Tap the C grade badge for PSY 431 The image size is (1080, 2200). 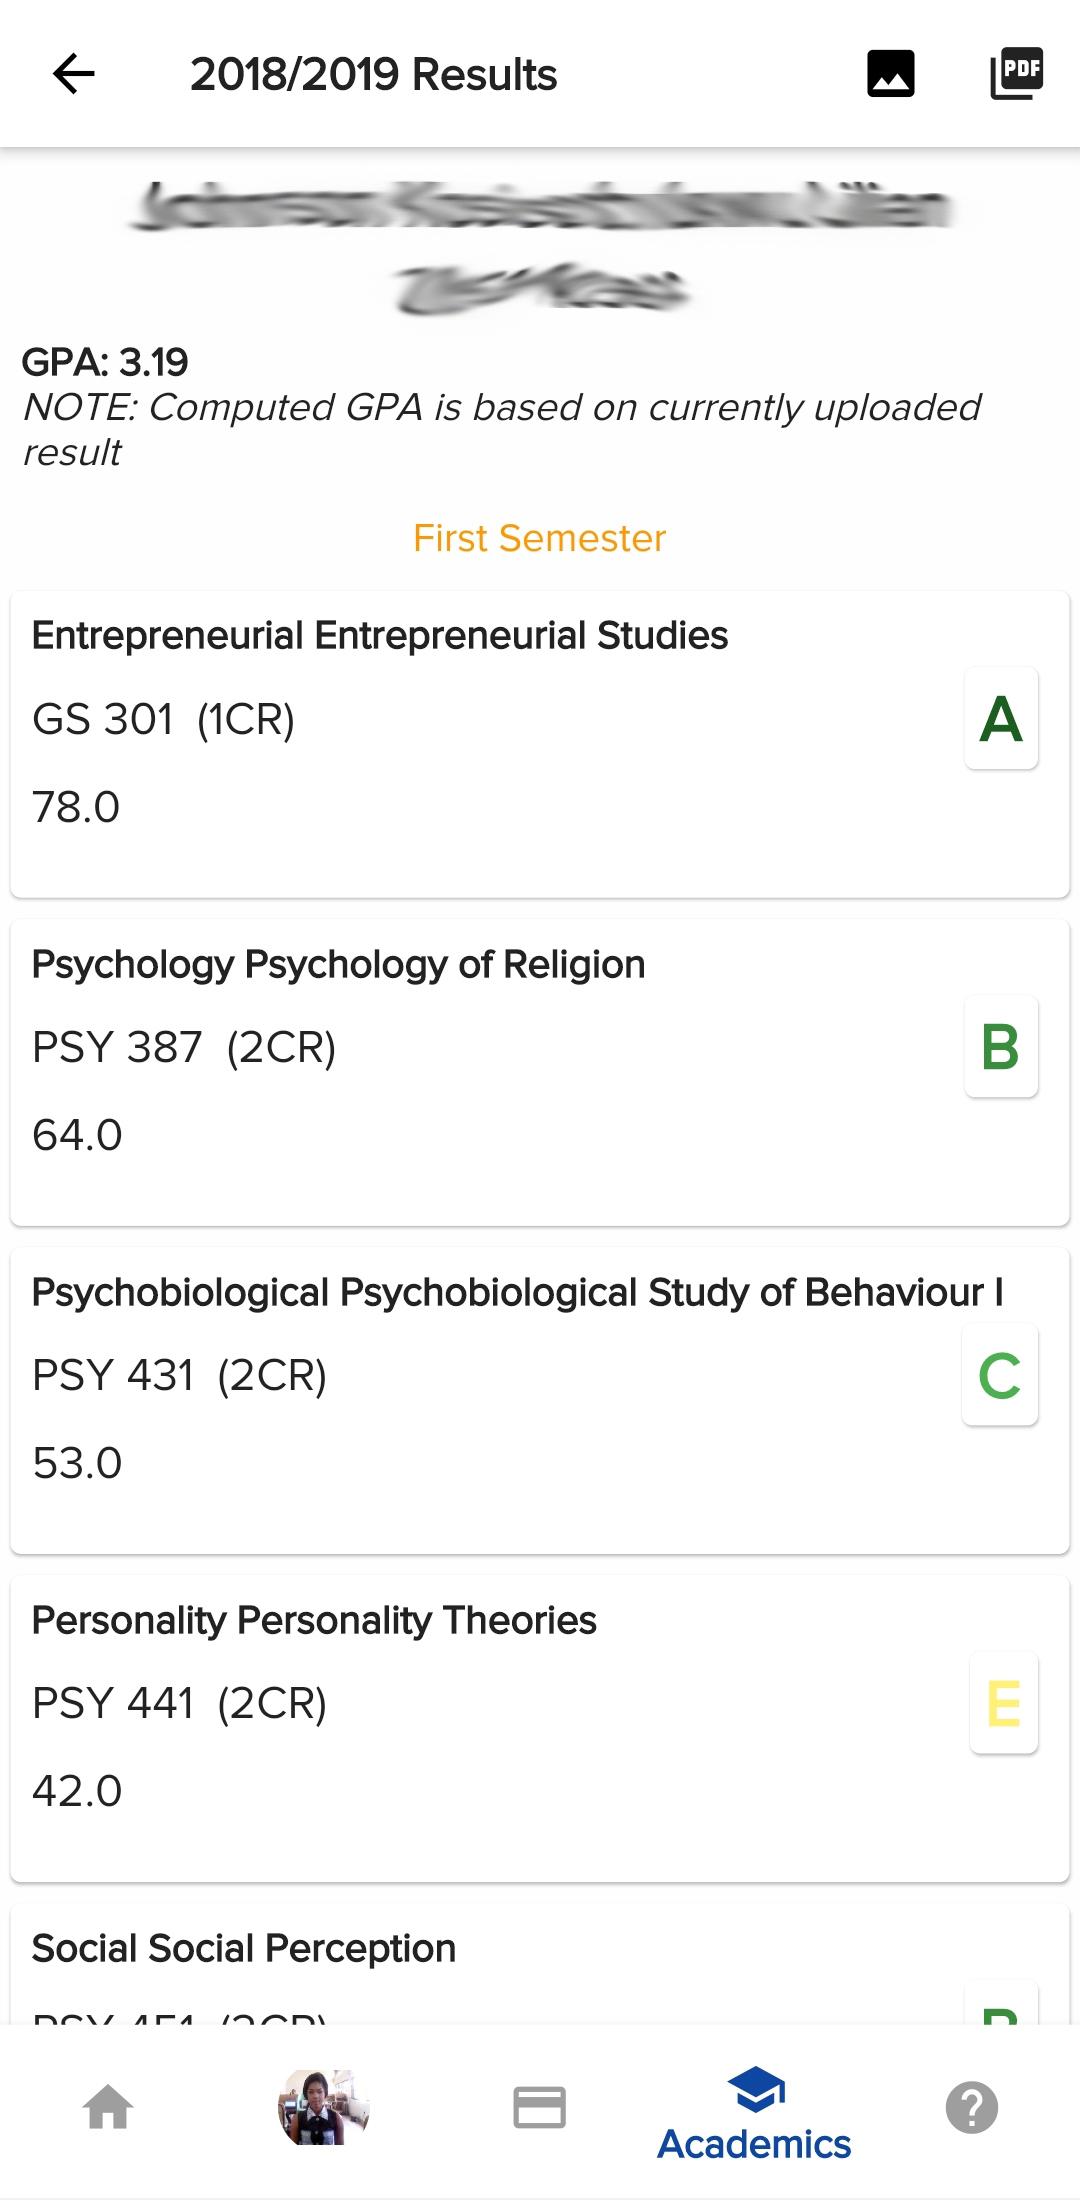(1000, 1374)
